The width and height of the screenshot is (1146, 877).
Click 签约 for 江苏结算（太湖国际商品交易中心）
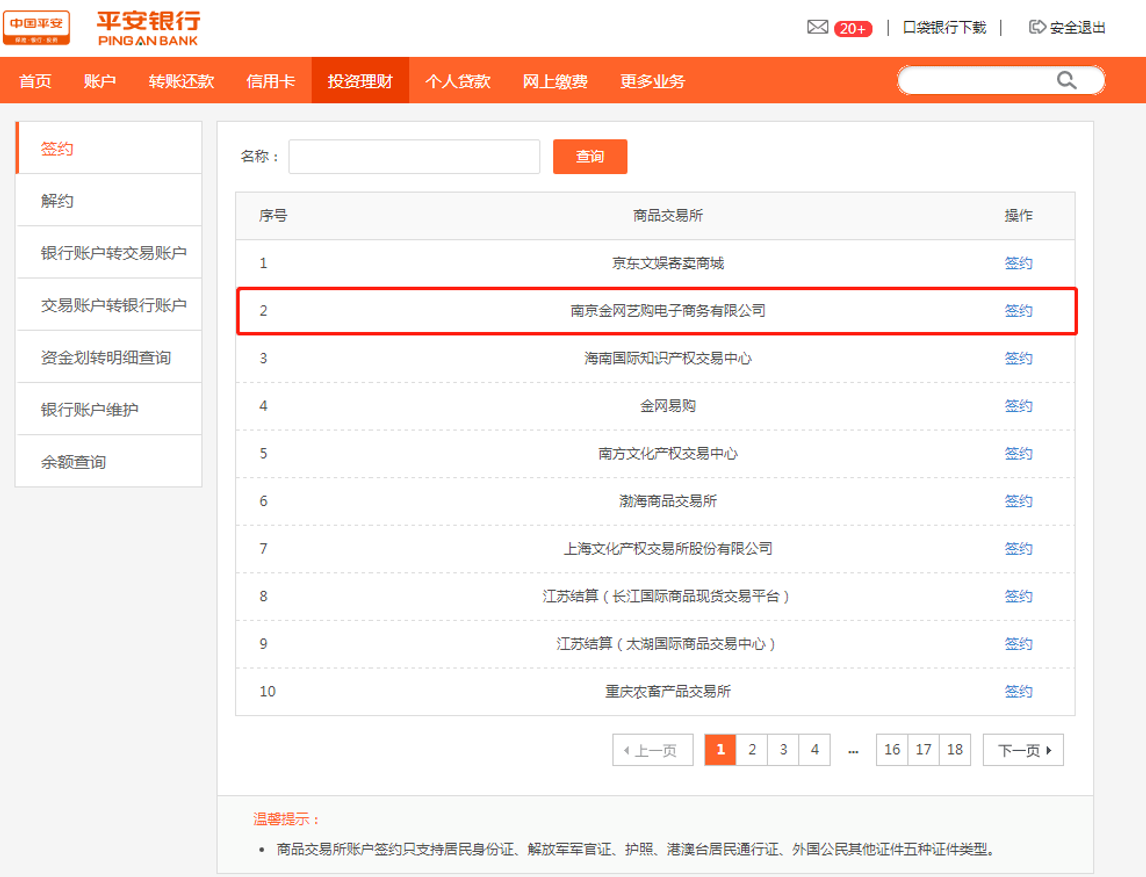[1018, 643]
